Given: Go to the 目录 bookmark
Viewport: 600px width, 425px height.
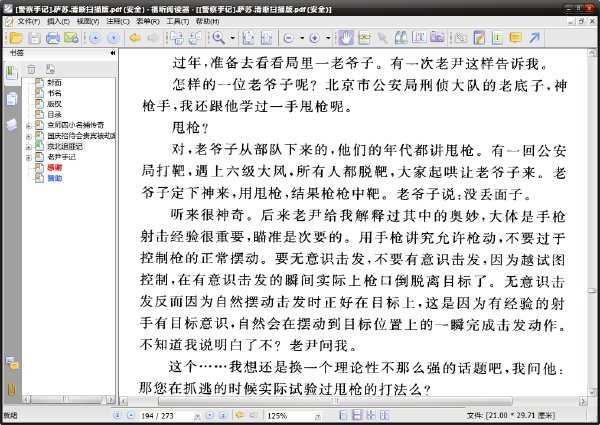Looking at the screenshot, I should pyautogui.click(x=54, y=115).
